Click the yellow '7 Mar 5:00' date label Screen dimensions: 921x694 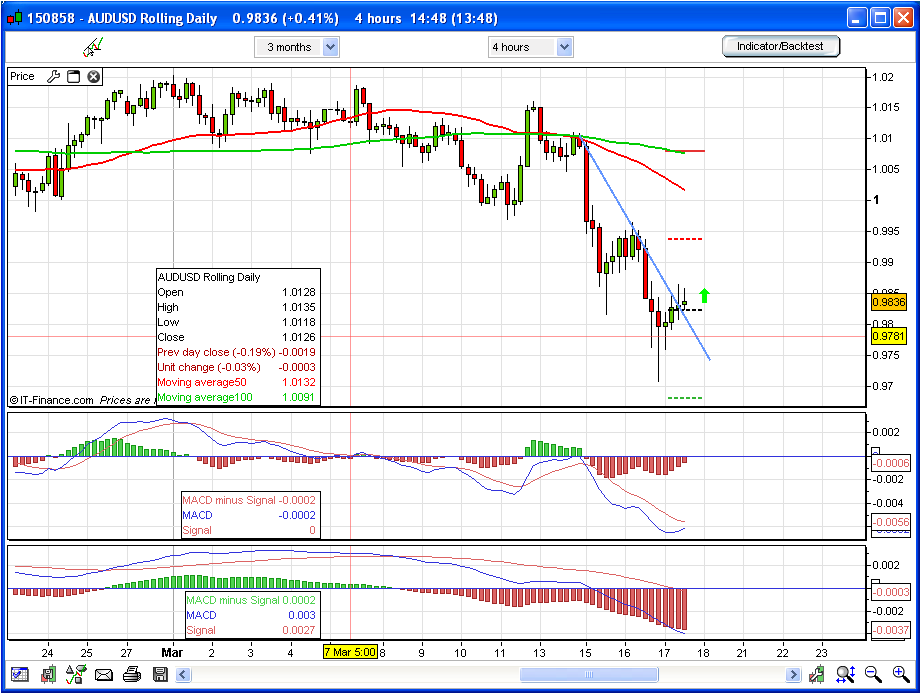pos(350,652)
